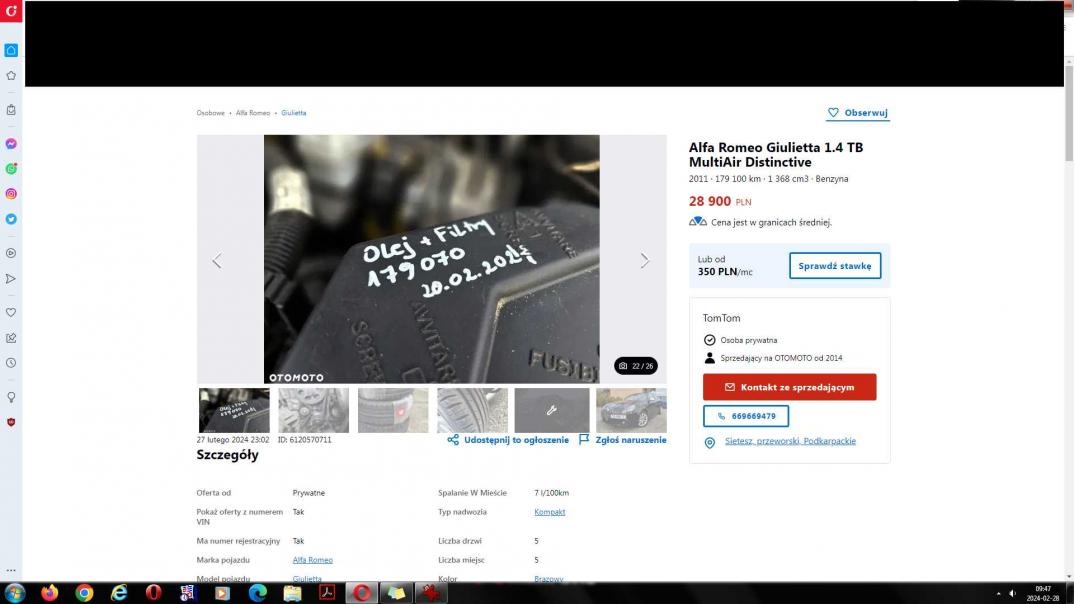This screenshot has width=1074, height=604.
Task: Open Instagram in Opera sidebar
Action: [11, 194]
